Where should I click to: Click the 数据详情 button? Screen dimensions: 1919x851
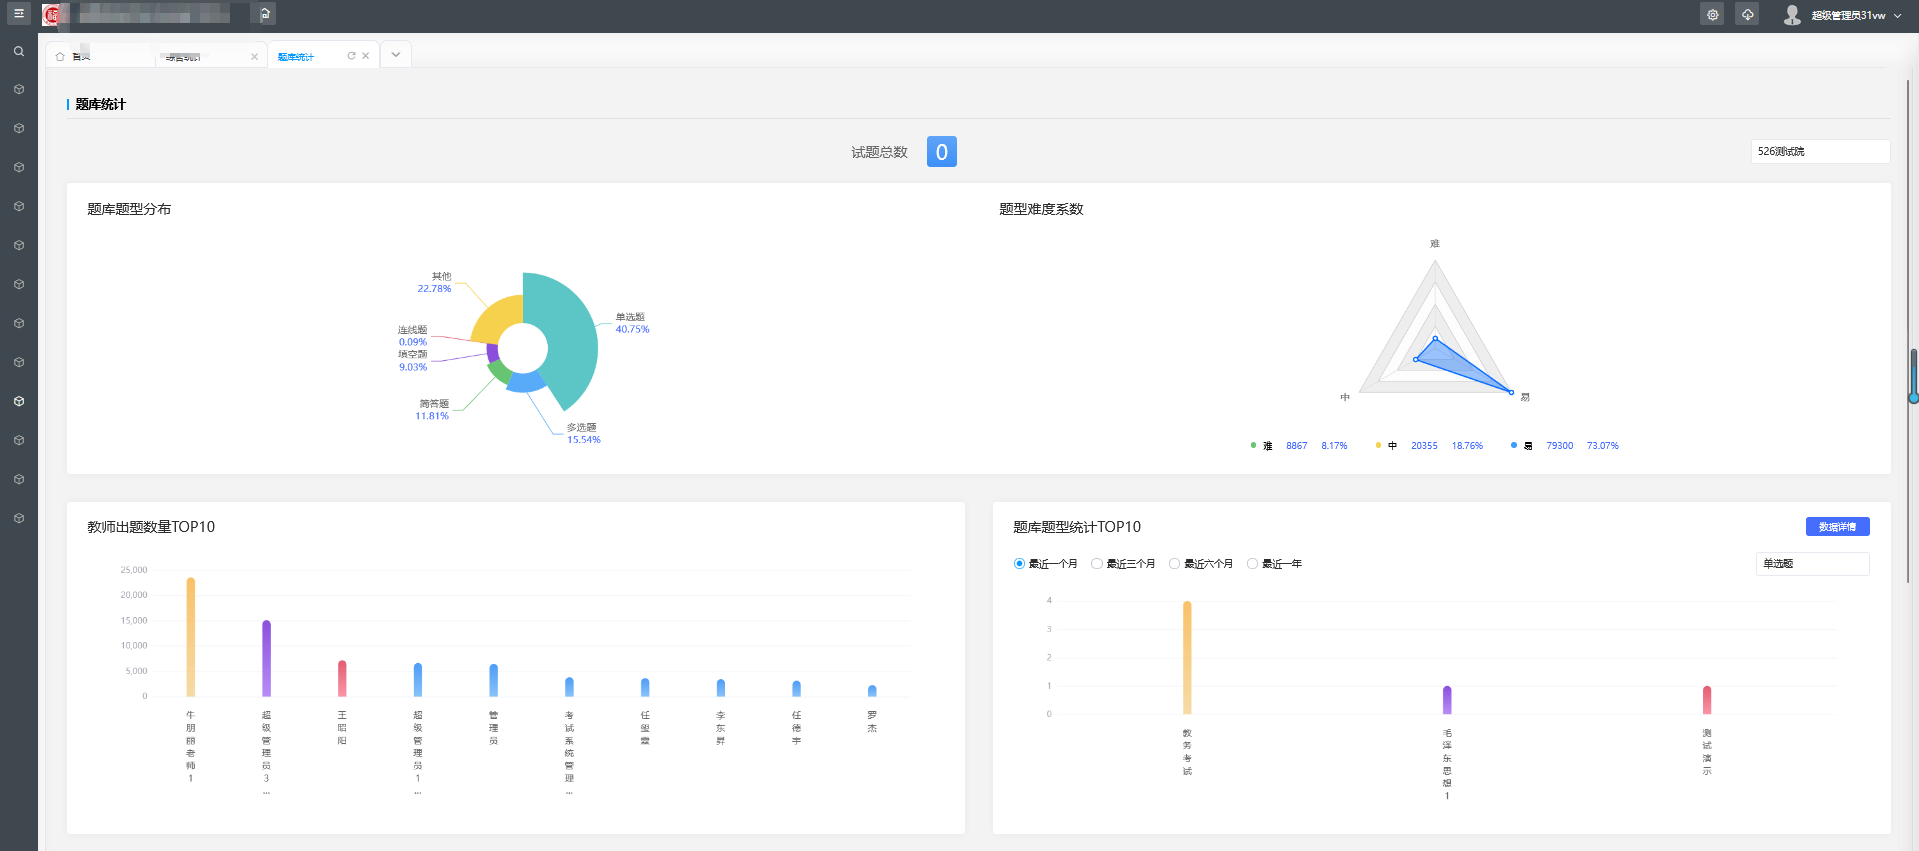coord(1836,527)
